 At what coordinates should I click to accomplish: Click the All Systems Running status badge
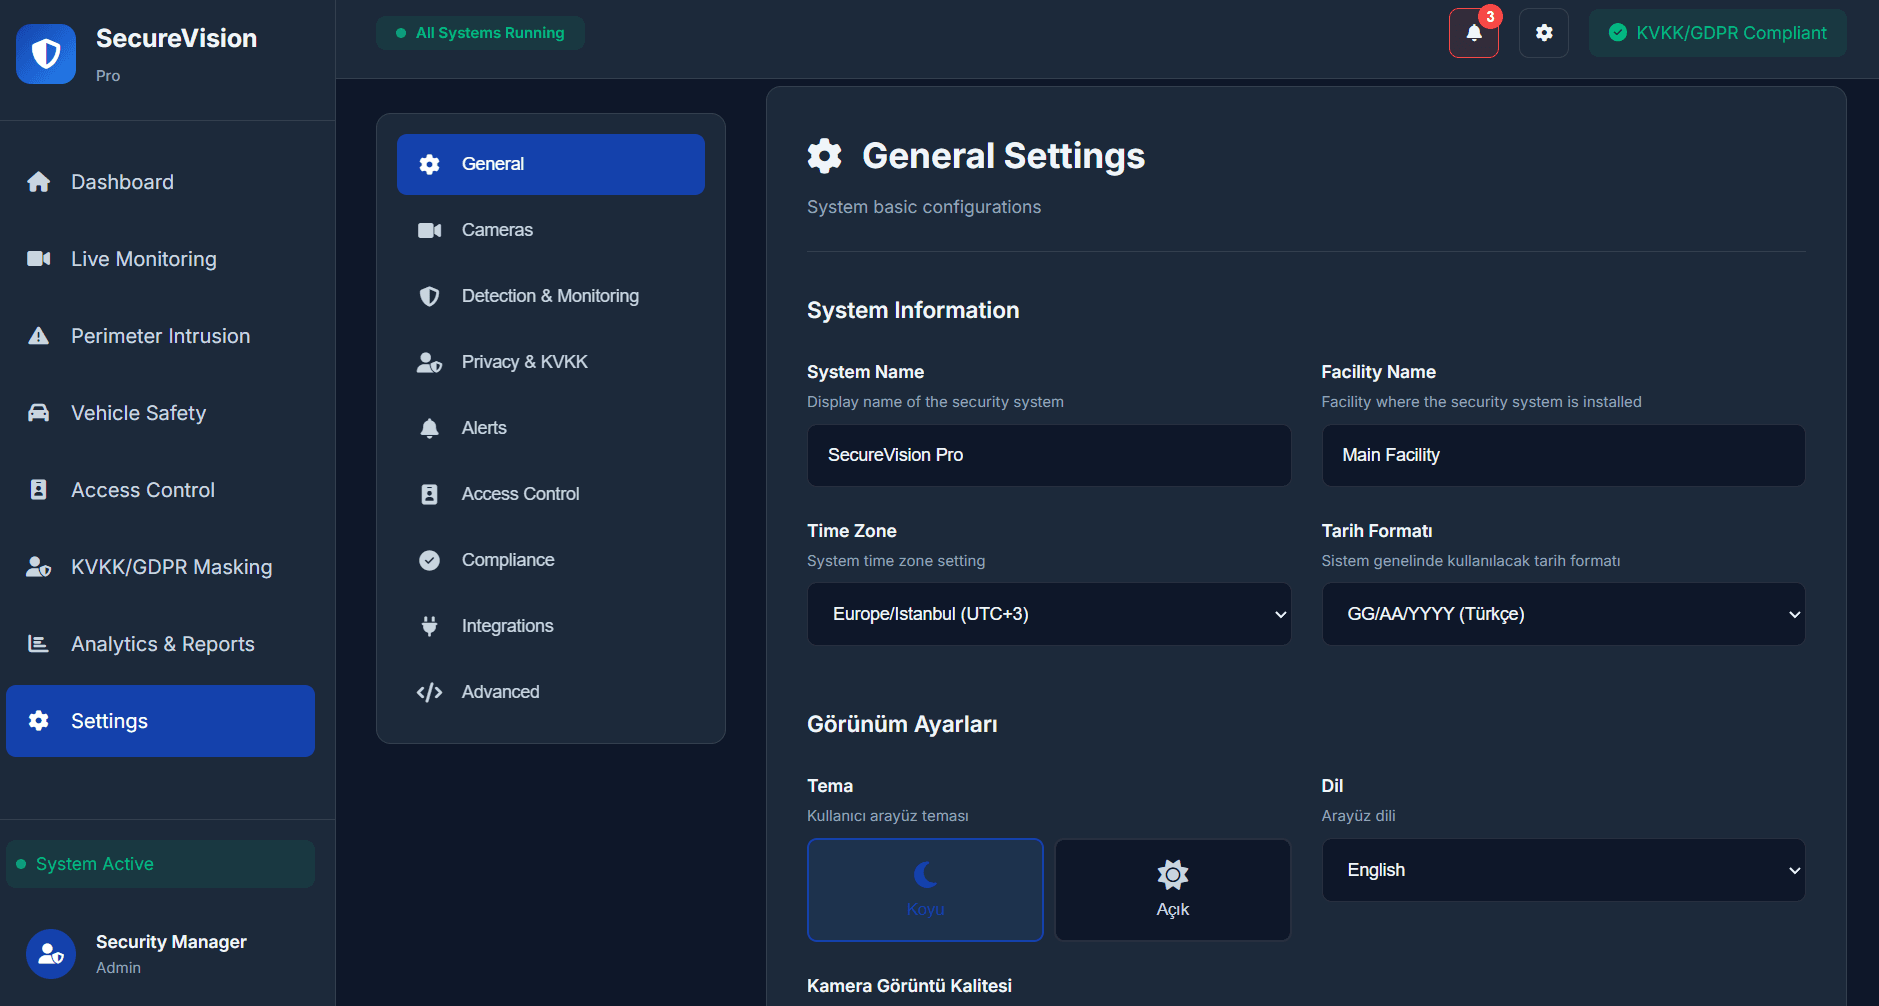480,33
